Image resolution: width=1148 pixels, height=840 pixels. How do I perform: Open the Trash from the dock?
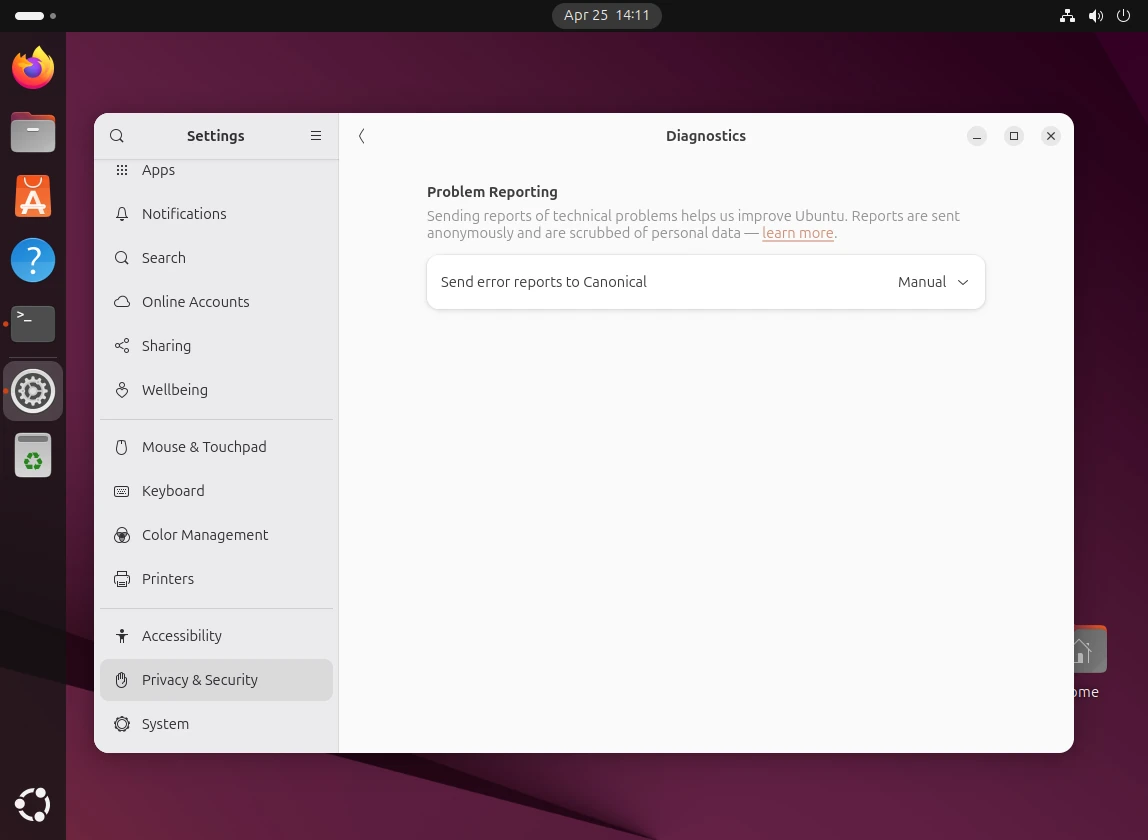coord(33,456)
